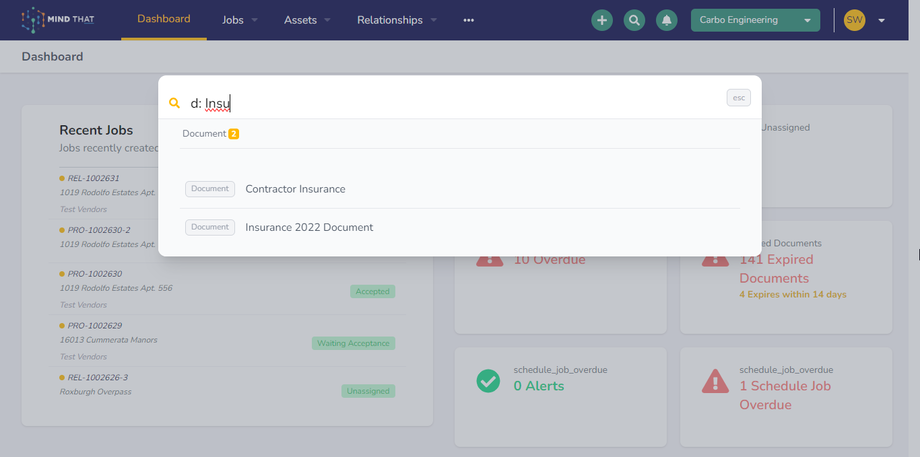920x457 pixels.
Task: Open the 141 Expired Documents link
Action: (x=776, y=269)
